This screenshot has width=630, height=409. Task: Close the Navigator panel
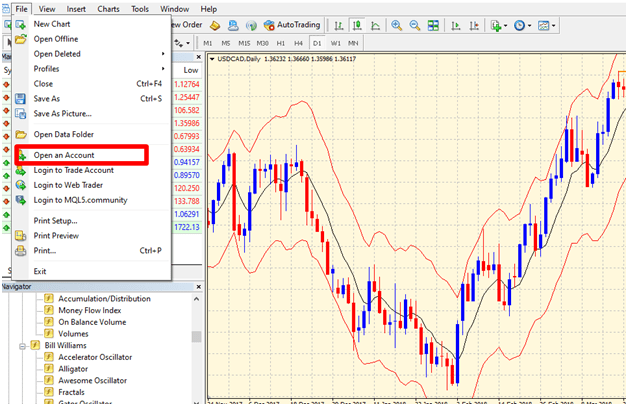[198, 287]
